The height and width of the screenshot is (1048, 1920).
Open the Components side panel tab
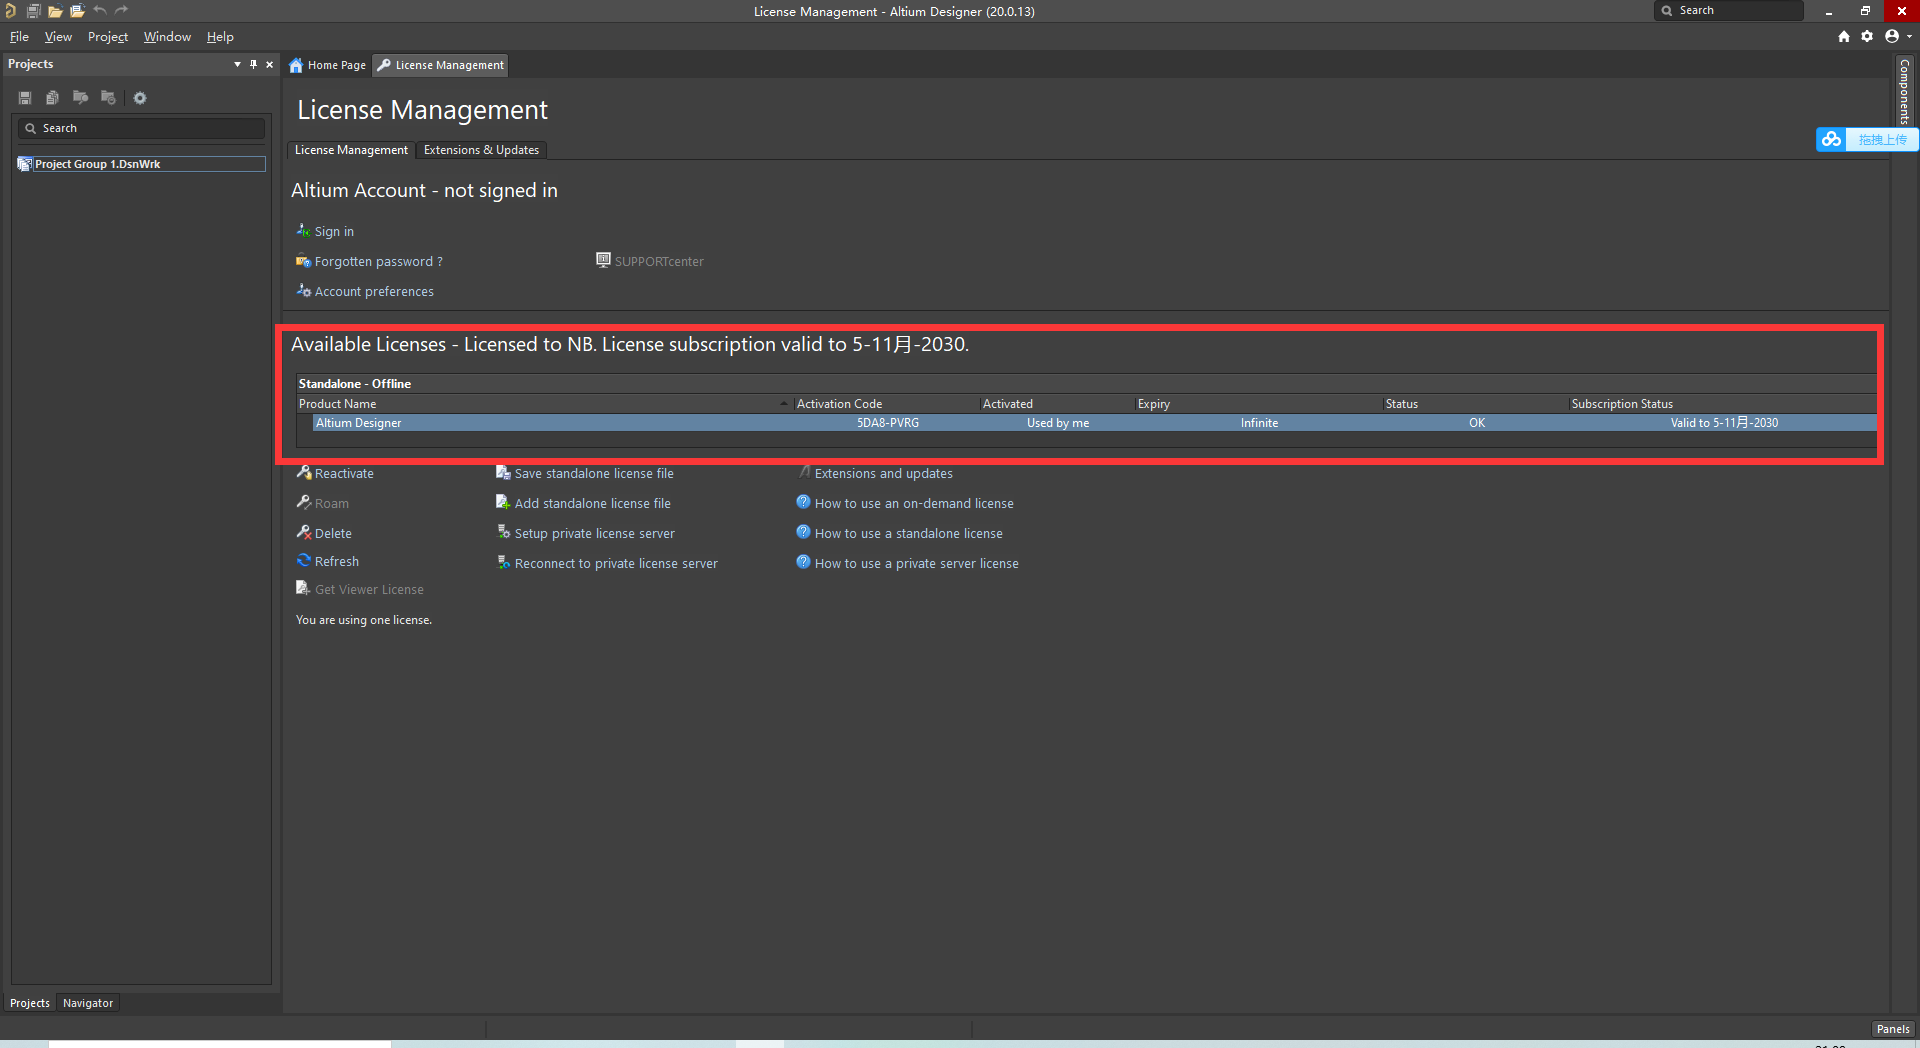click(x=1905, y=92)
